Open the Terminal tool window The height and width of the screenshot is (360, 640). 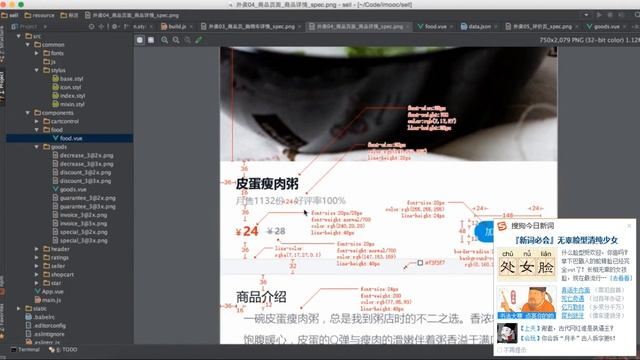pos(25,349)
